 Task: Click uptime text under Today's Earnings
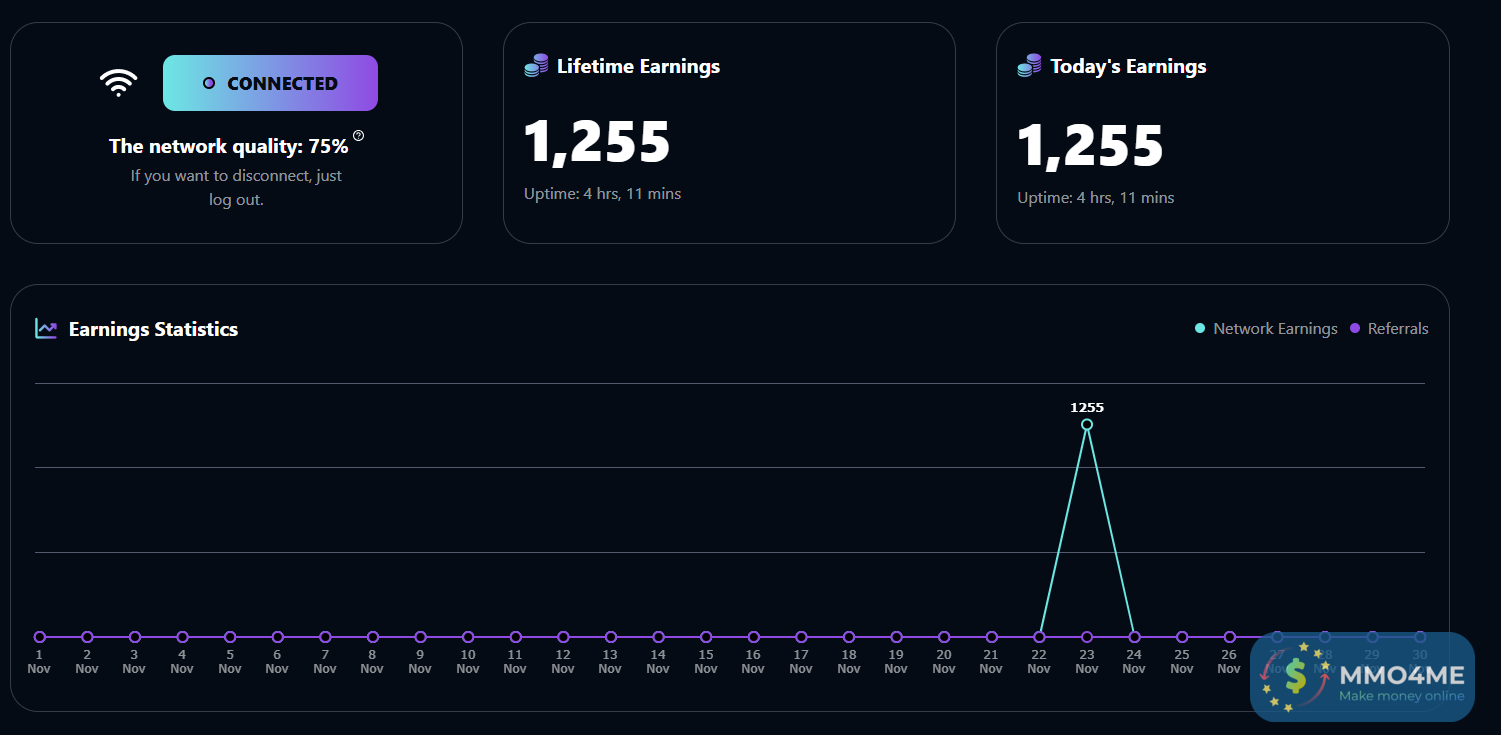(x=1095, y=198)
